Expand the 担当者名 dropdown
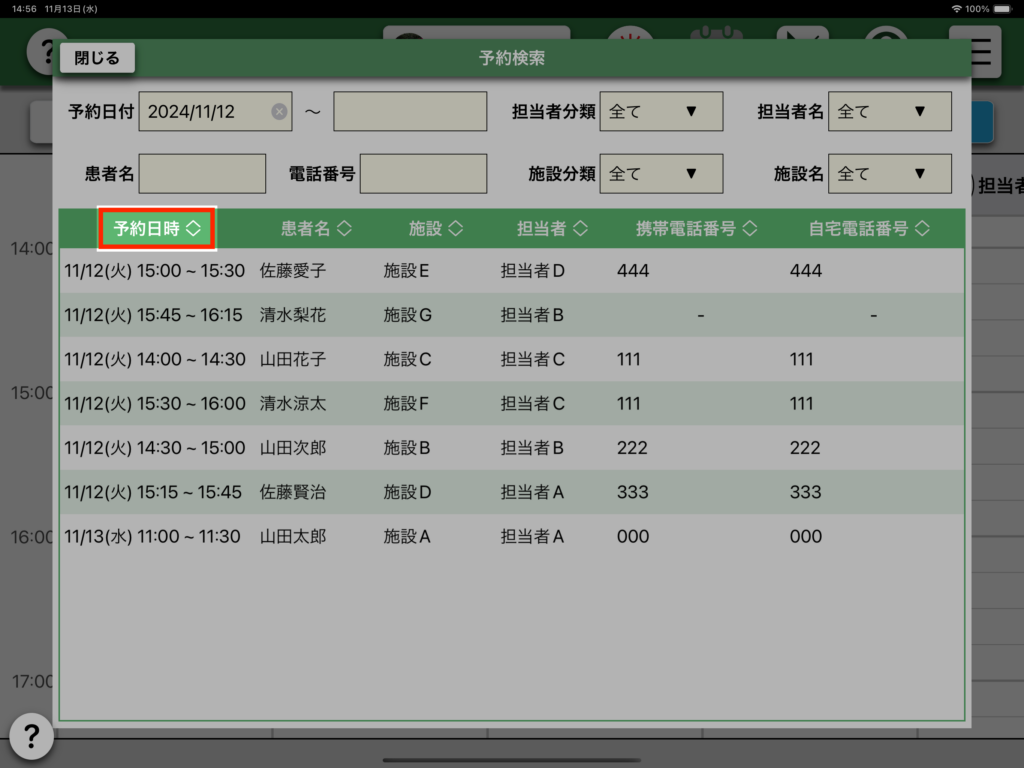Viewport: 1024px width, 768px height. [x=890, y=112]
